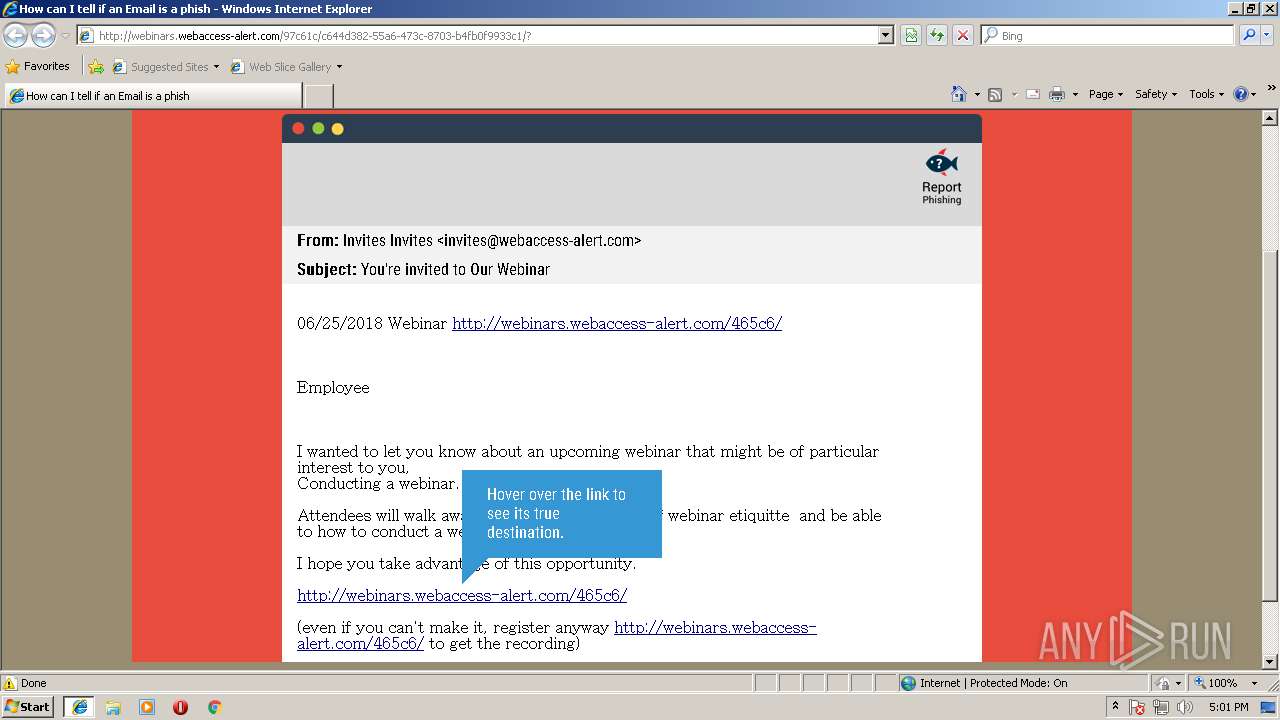
Task: Expand the command bar overflow chevron
Action: pos(1272,88)
